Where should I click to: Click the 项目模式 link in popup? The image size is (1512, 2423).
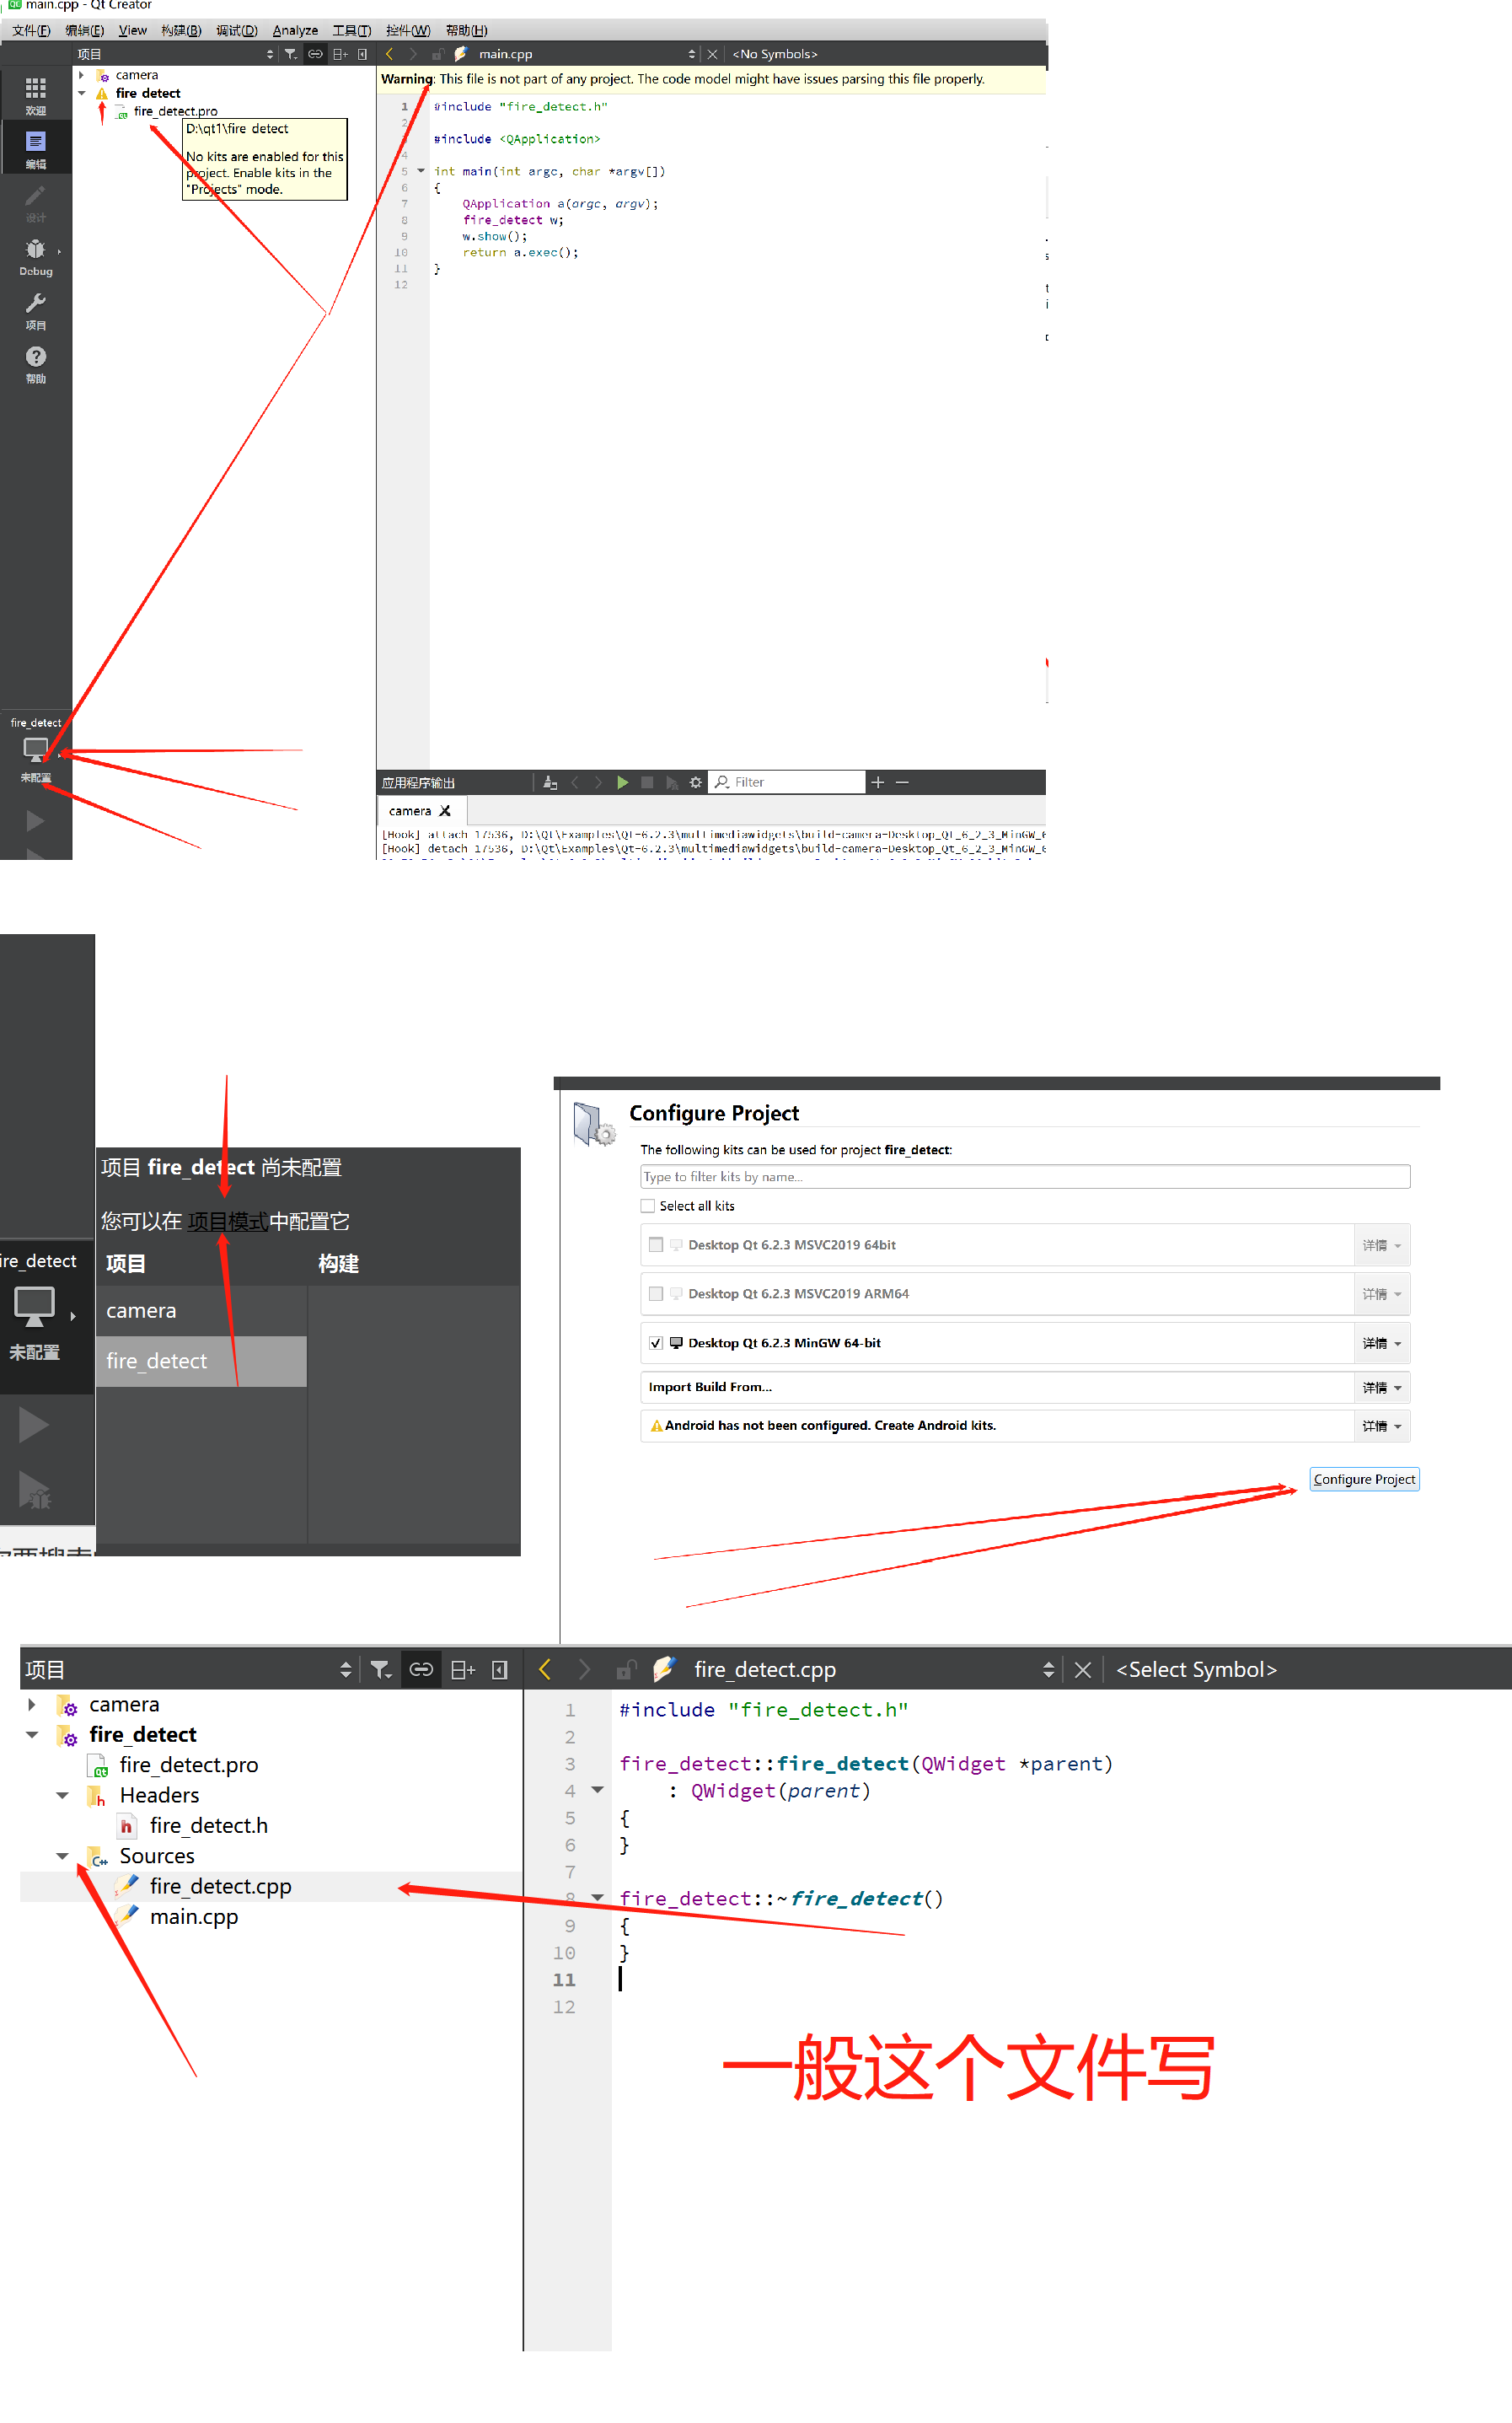(x=227, y=1221)
